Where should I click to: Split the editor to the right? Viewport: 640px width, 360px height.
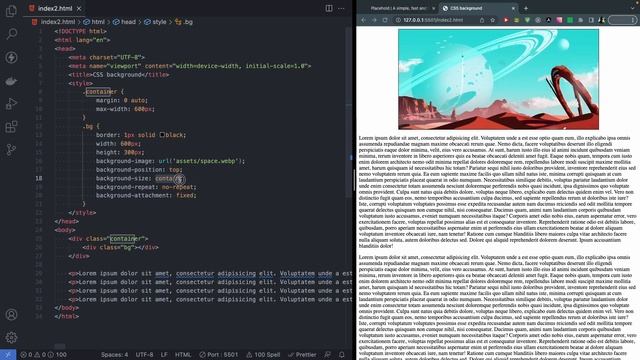(x=329, y=8)
